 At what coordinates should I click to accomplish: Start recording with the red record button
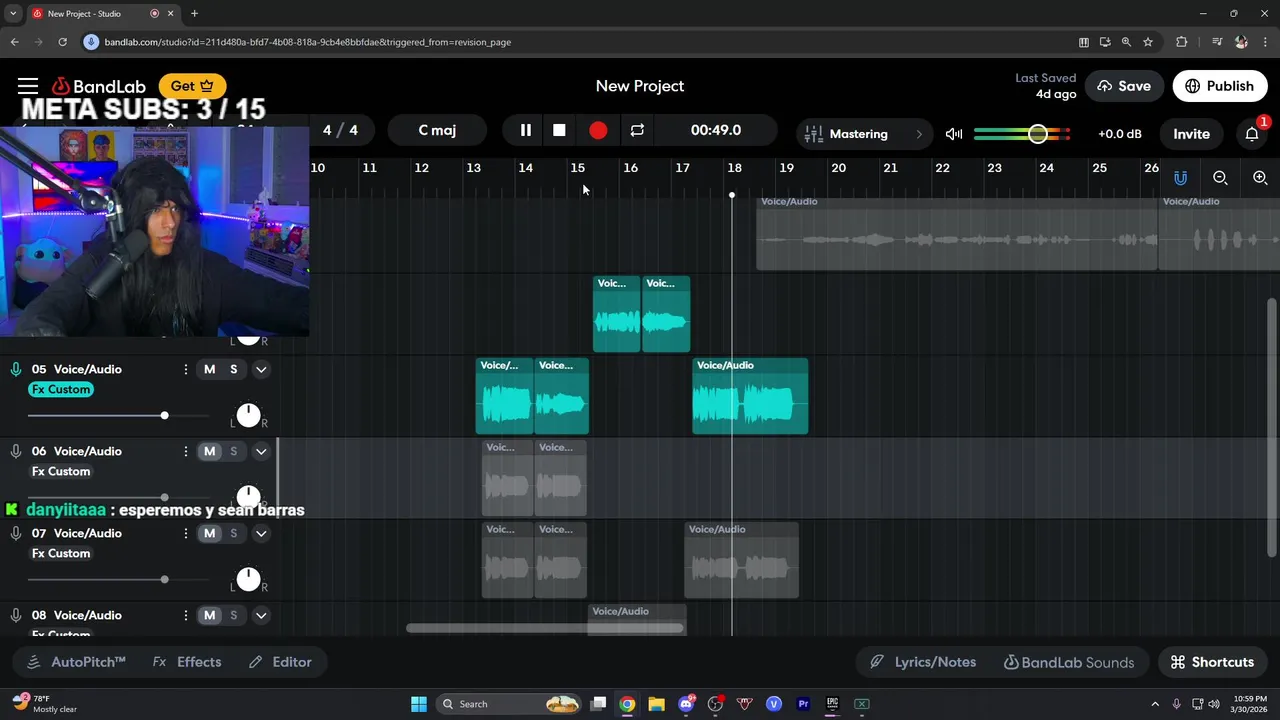click(598, 130)
